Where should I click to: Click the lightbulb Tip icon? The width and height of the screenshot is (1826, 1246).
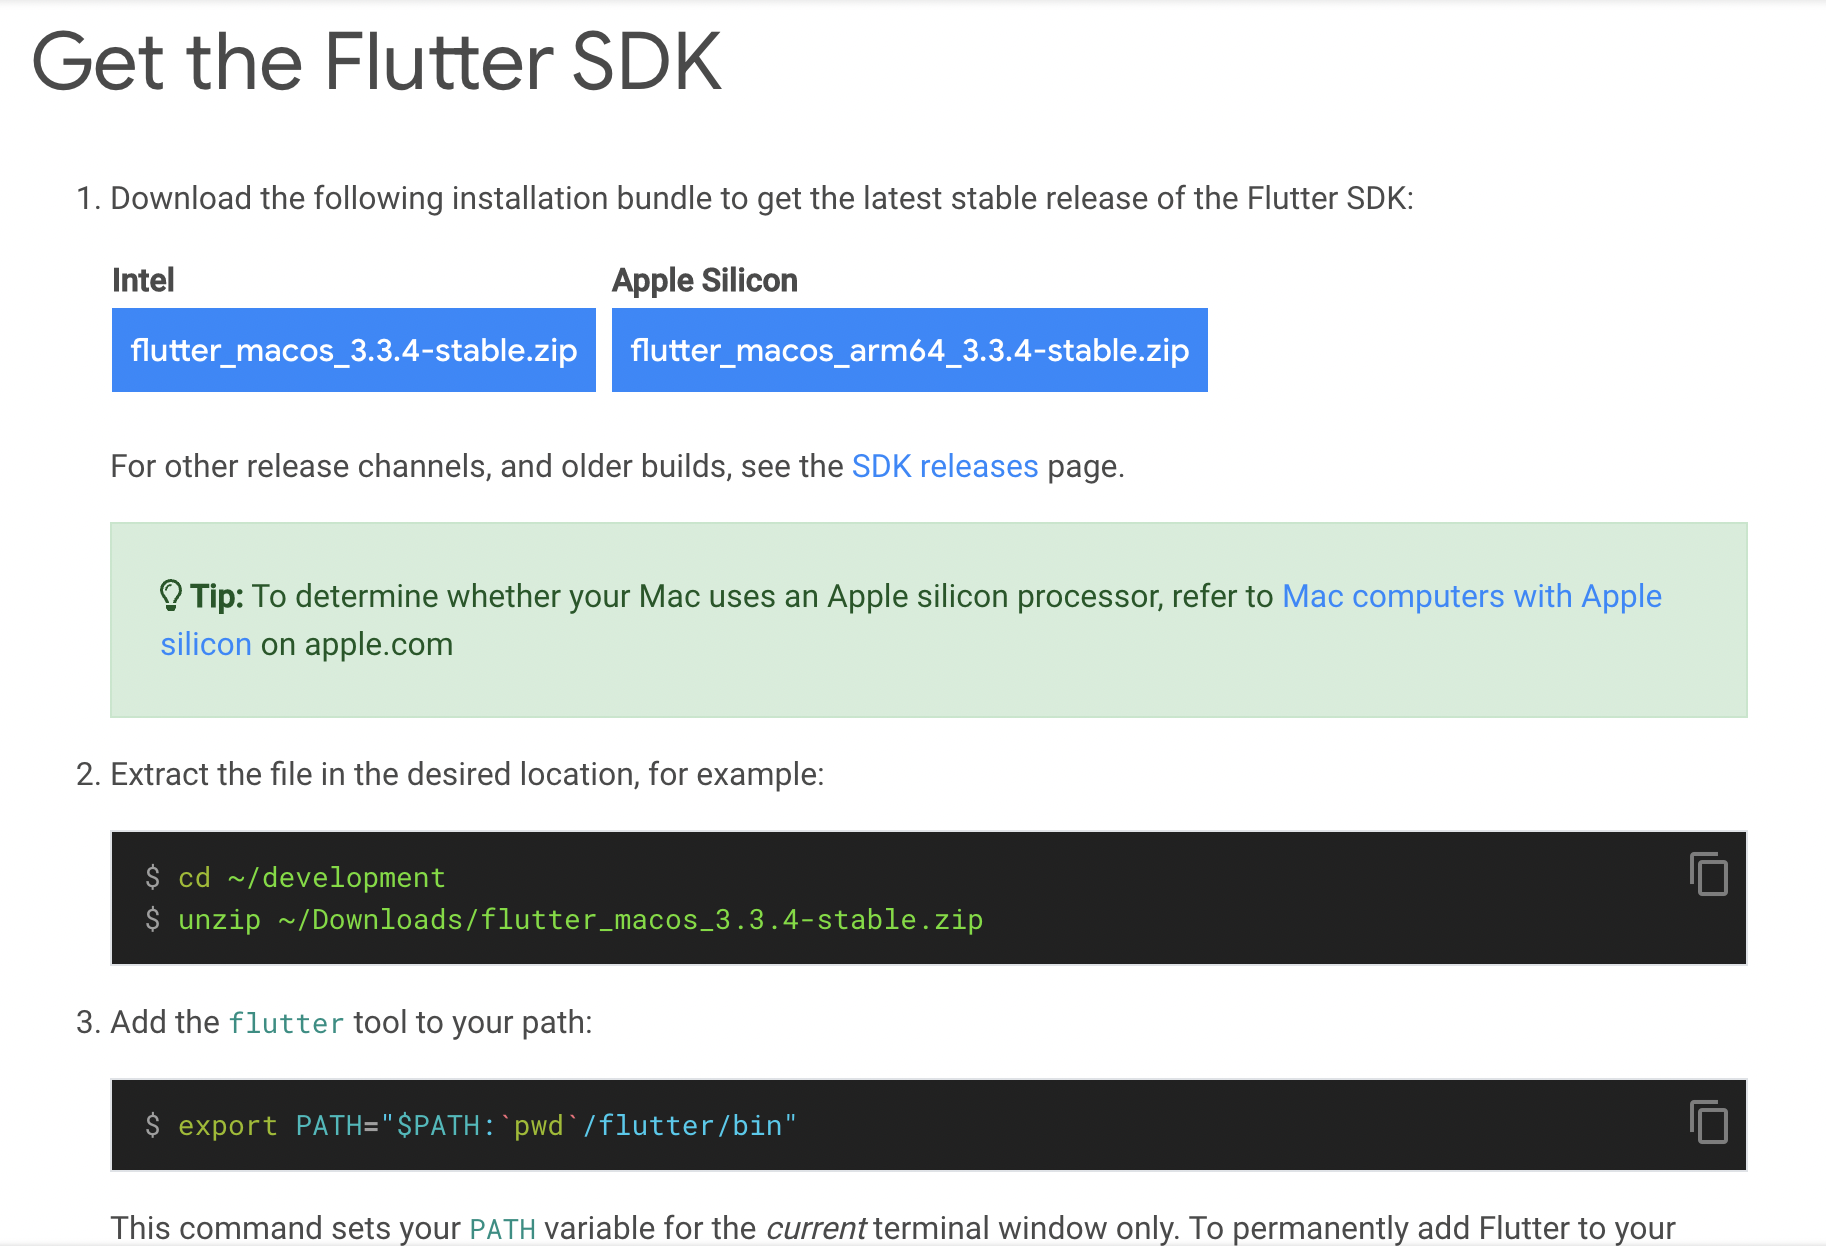[x=171, y=596]
